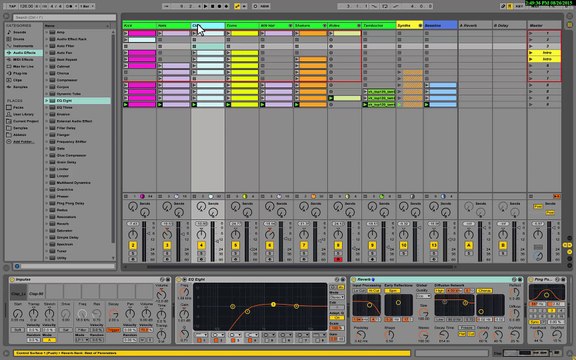Image resolution: width=576 pixels, height=360 pixels.
Task: Launch first Intro scene in Master column
Action: coord(530,53)
